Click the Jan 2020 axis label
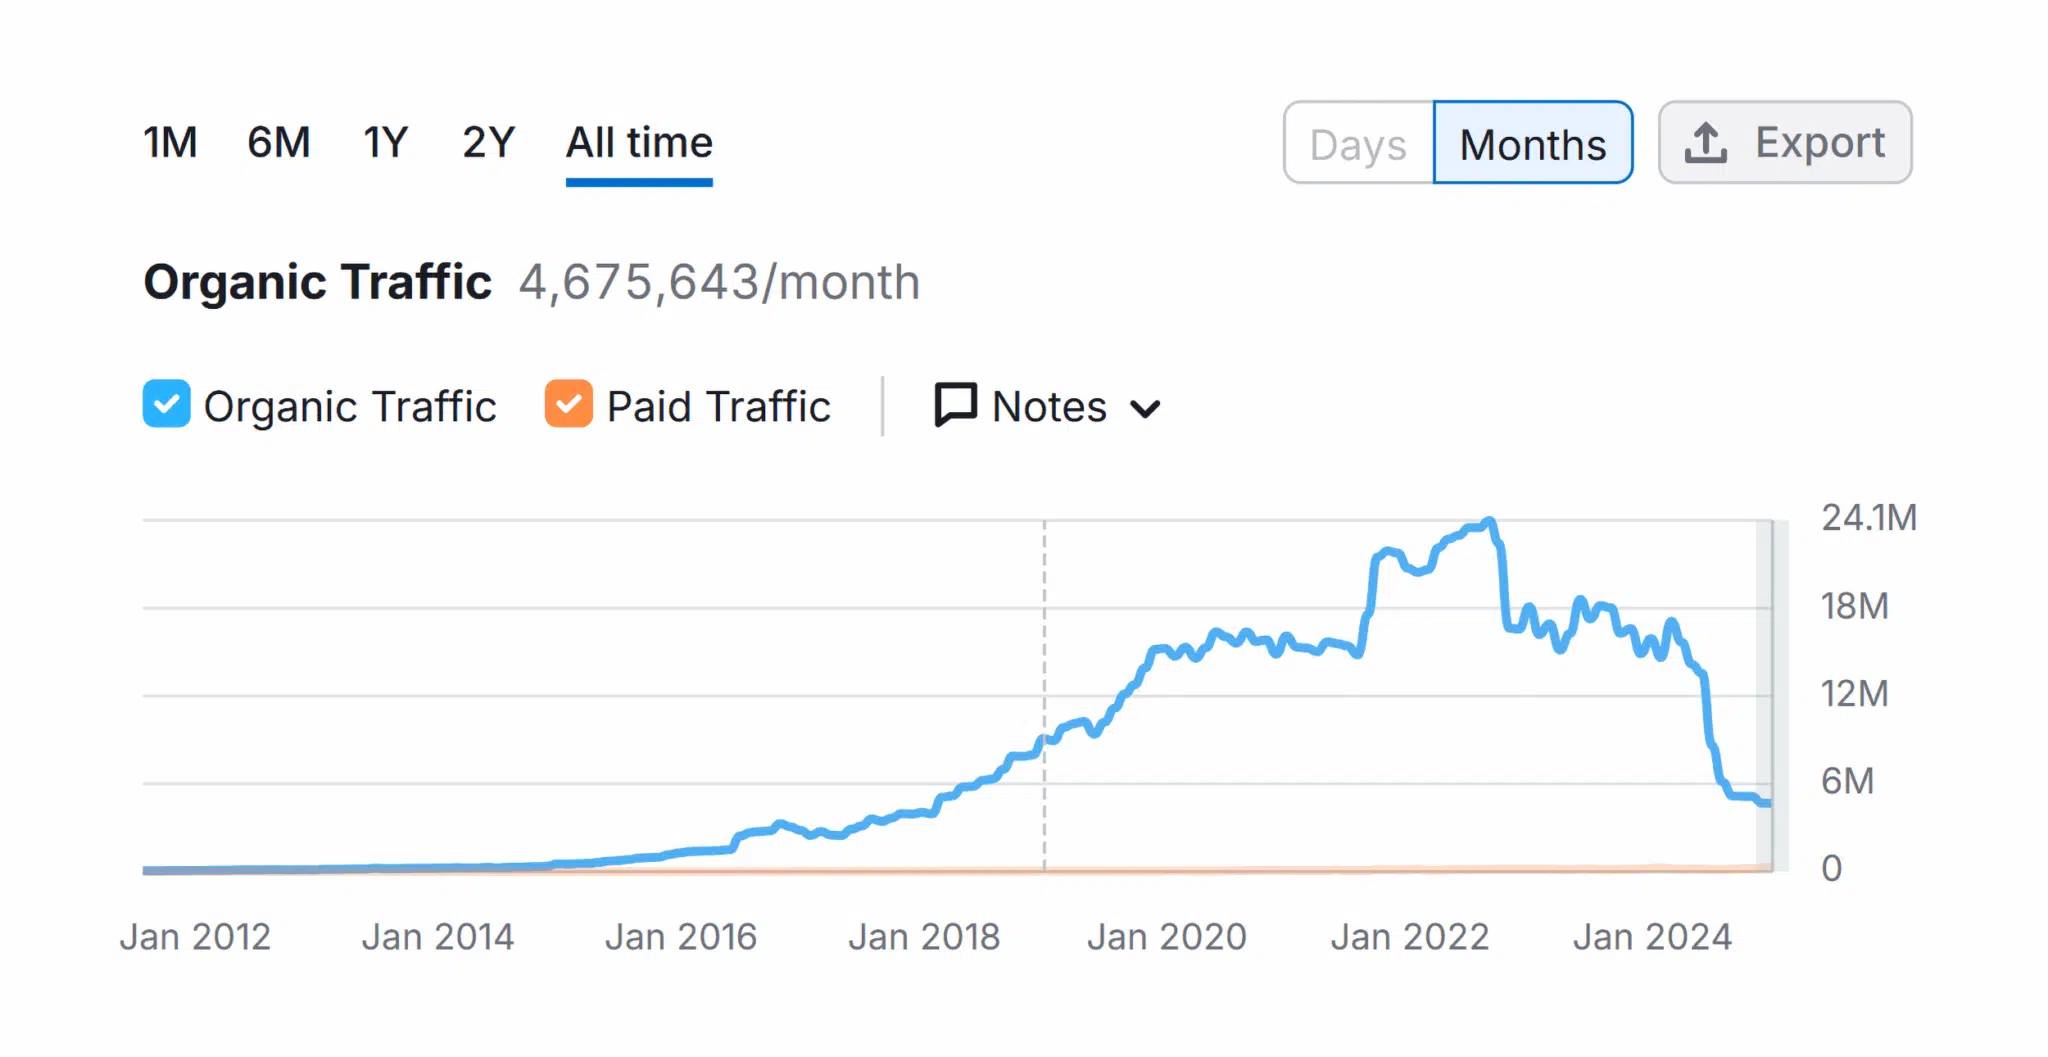2048x1057 pixels. tap(1167, 937)
